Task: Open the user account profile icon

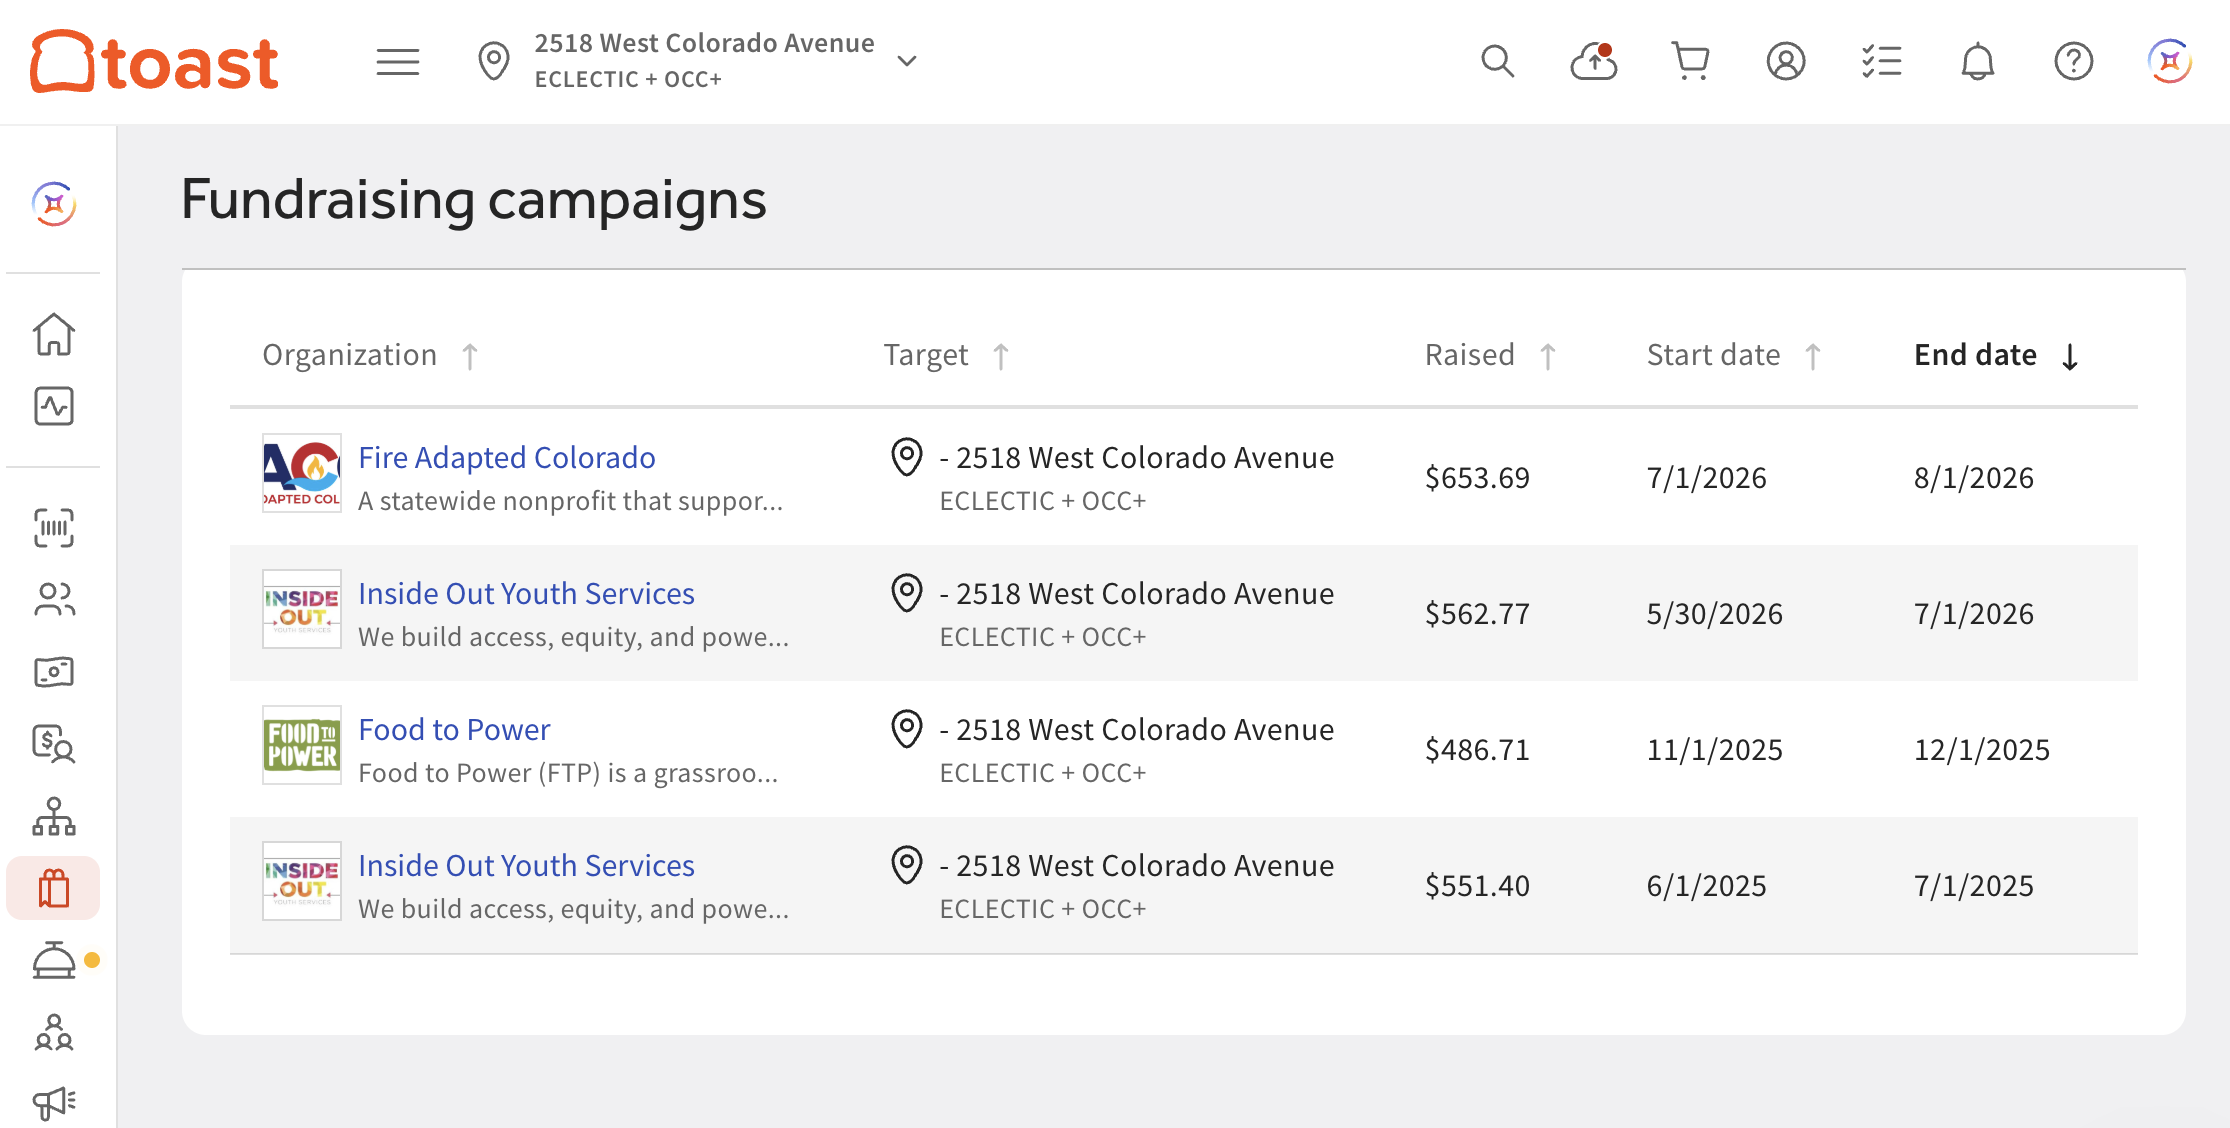Action: pos(1786,62)
